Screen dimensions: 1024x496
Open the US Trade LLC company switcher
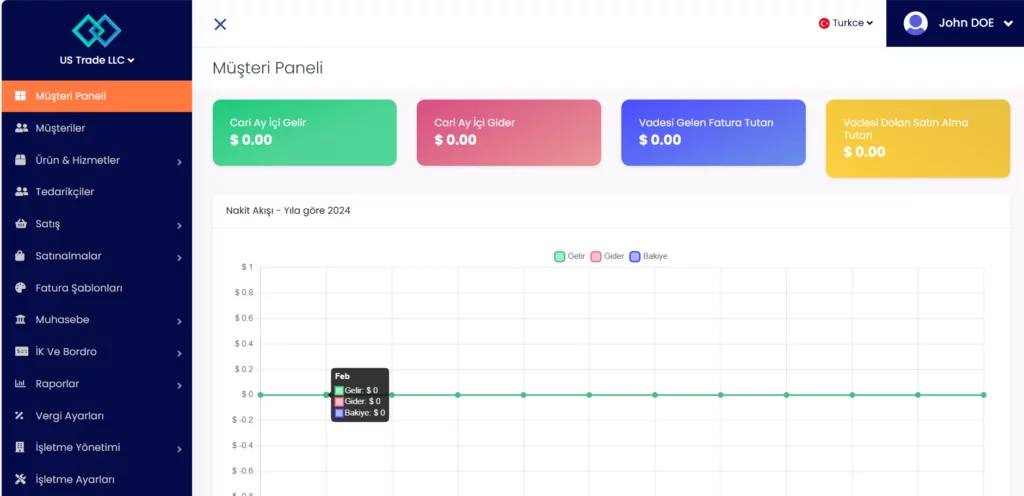(x=96, y=60)
